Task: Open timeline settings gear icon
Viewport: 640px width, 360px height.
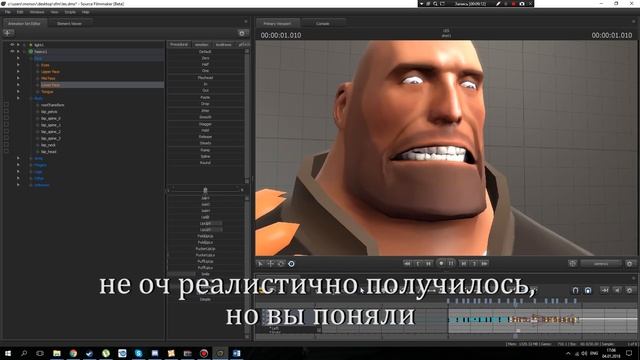Action: tap(630, 290)
